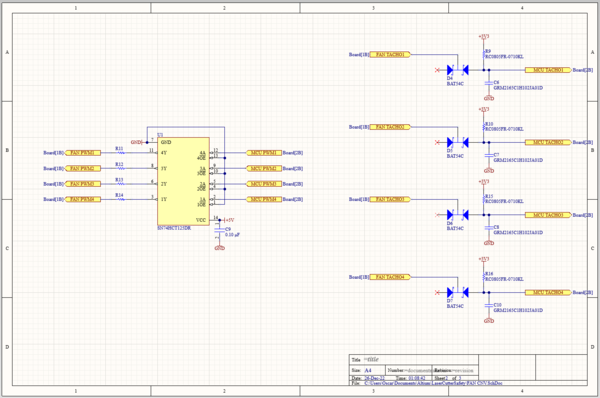
Task: Click the GND power port left of U1
Action: click(x=137, y=142)
